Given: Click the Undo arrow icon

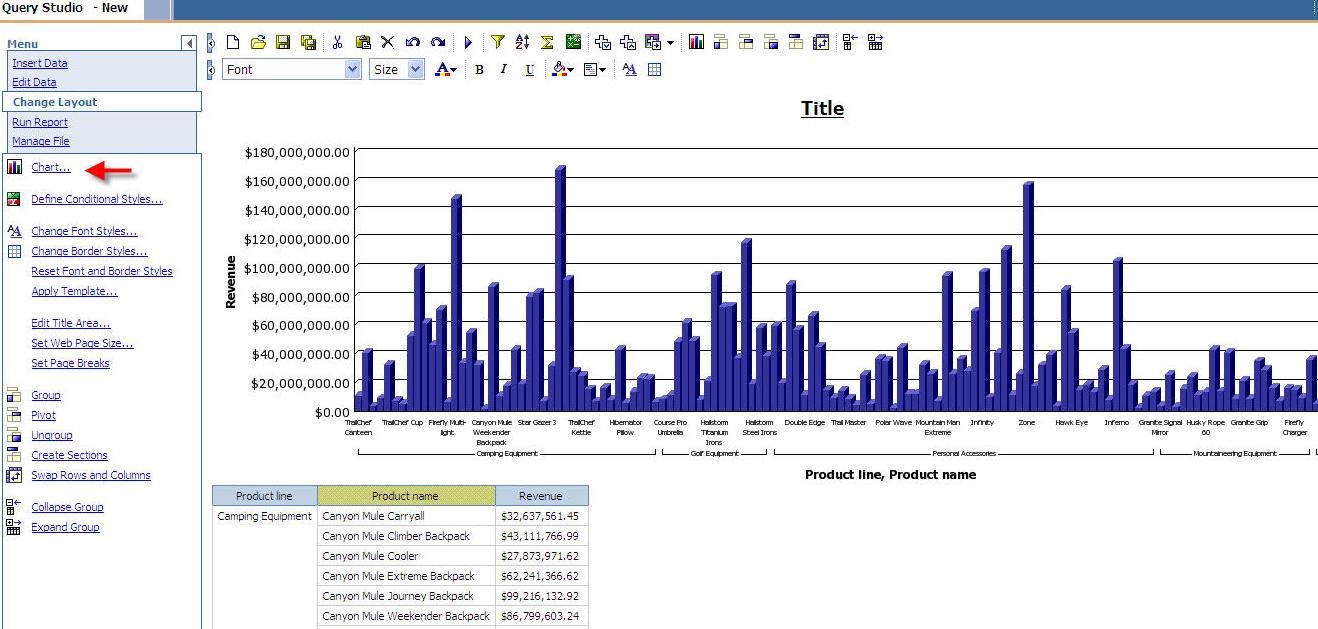Looking at the screenshot, I should 412,42.
